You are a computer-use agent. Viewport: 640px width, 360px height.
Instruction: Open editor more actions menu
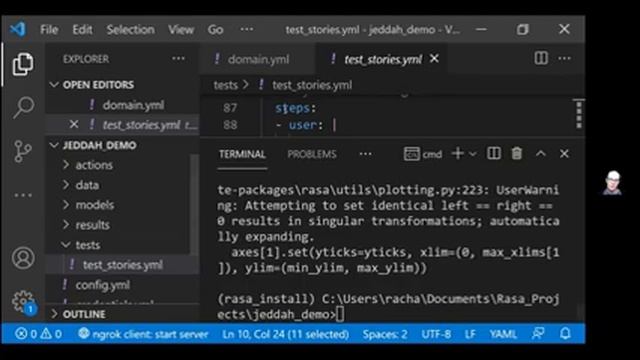pos(564,58)
